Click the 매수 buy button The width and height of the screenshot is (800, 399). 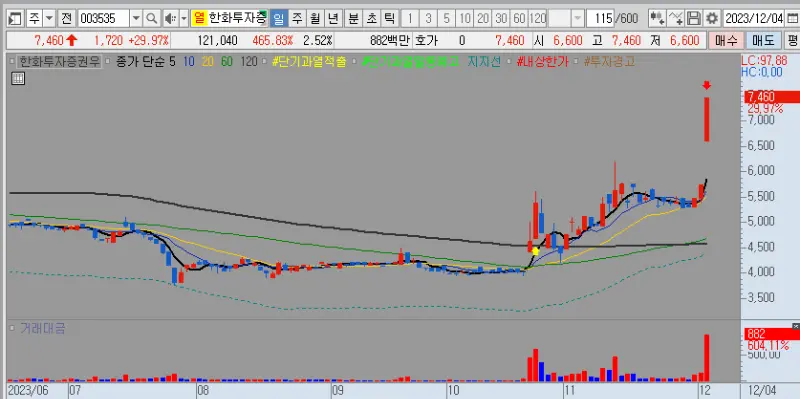726,40
